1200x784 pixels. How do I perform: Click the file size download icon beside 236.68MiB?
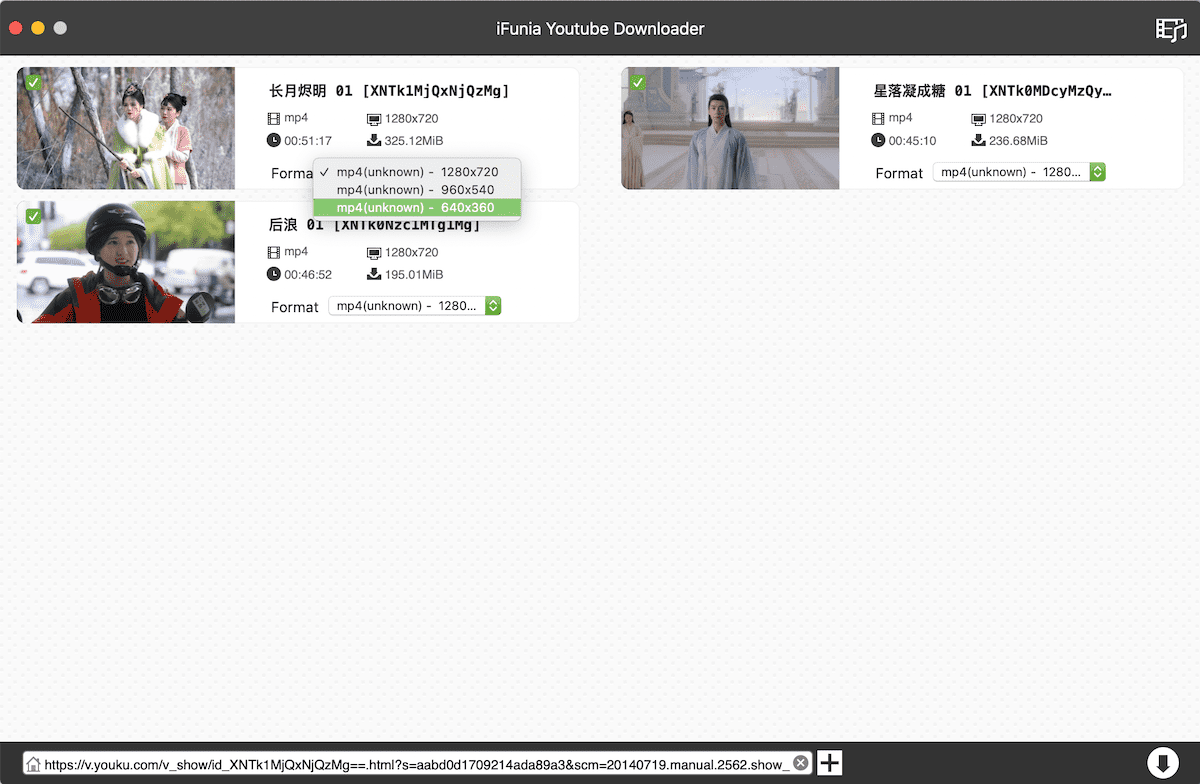(978, 140)
